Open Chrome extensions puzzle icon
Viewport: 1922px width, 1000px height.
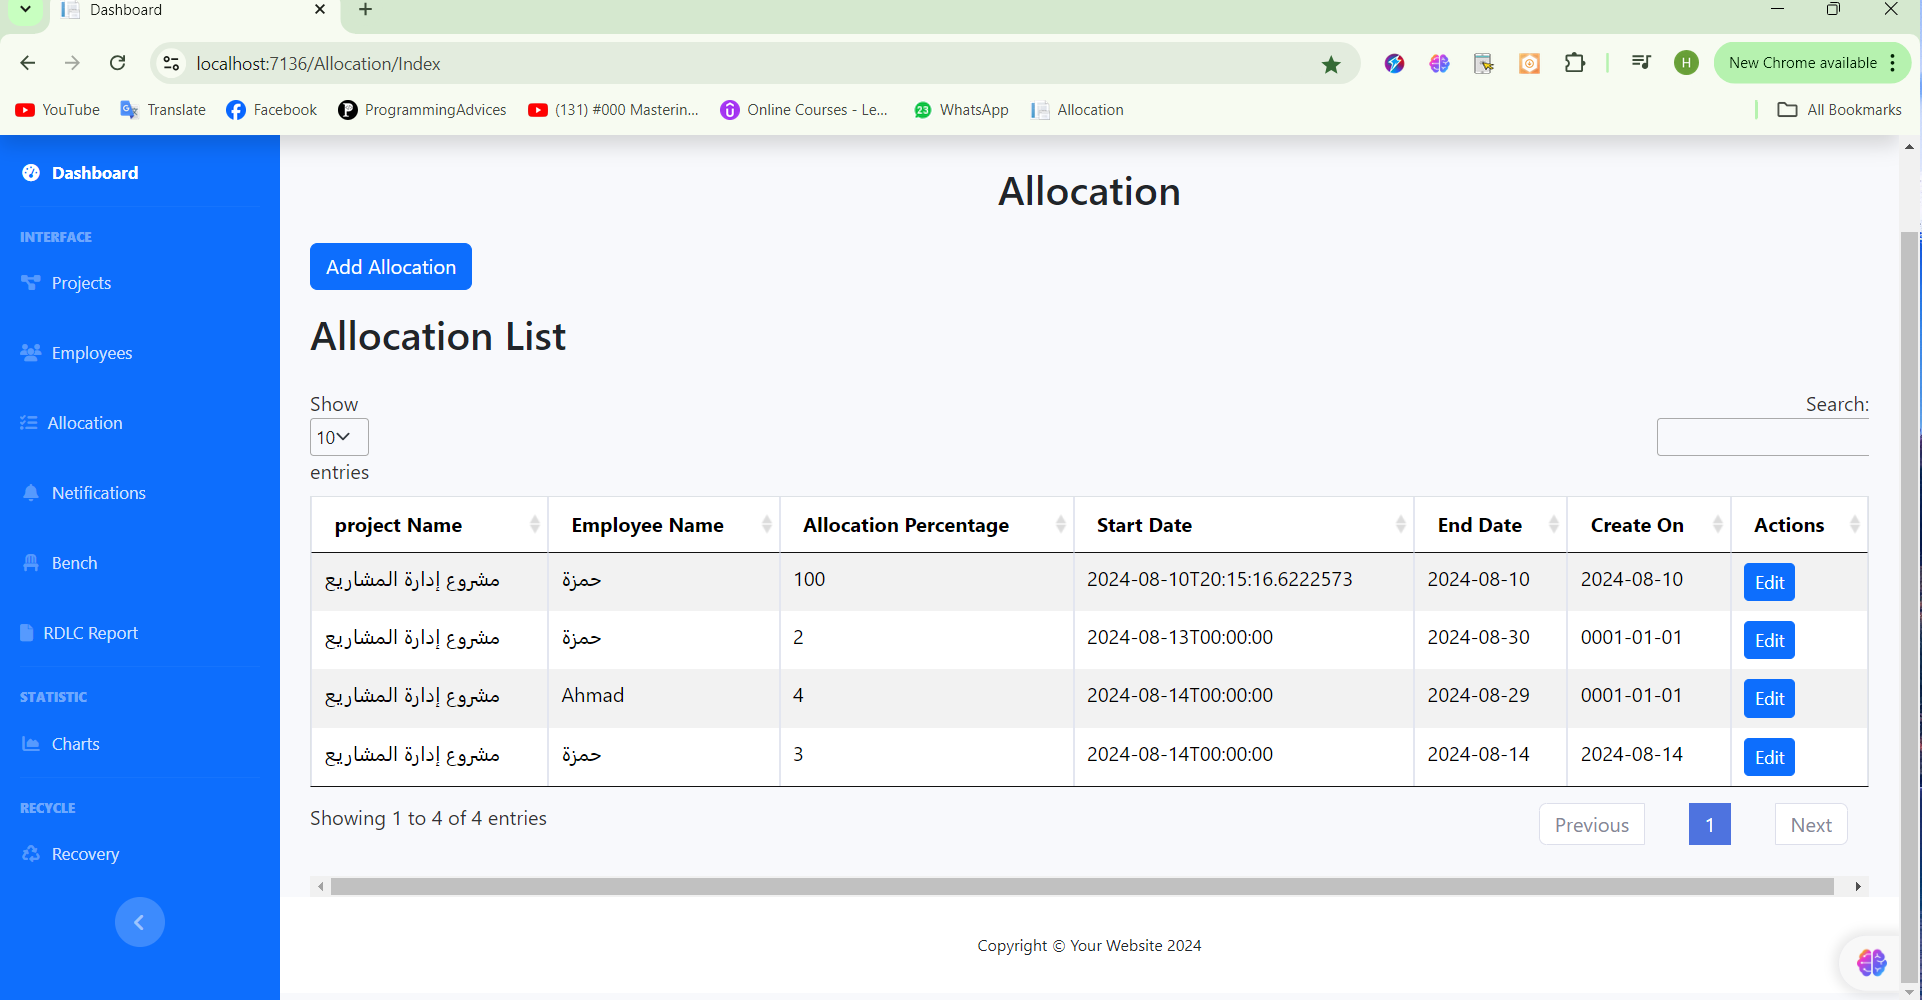tap(1575, 63)
